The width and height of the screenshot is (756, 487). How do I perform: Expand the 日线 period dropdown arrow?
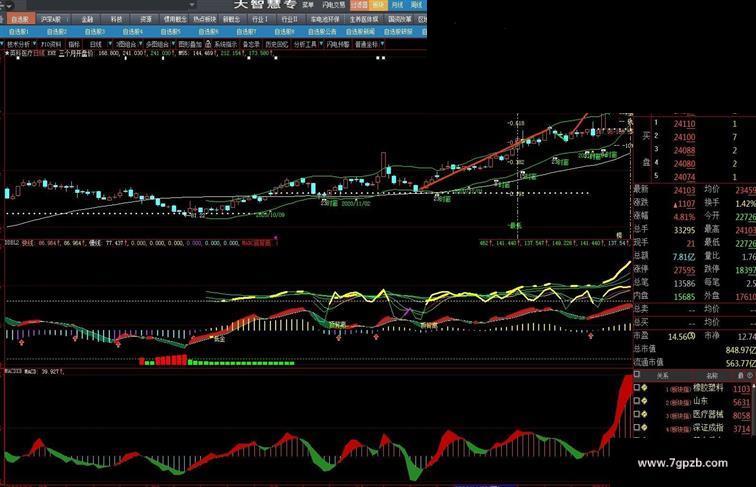[110, 44]
